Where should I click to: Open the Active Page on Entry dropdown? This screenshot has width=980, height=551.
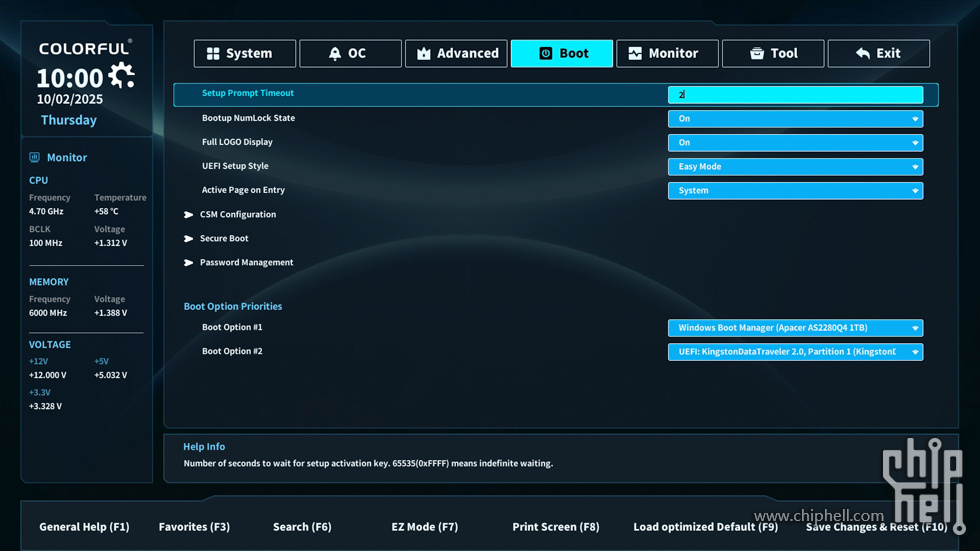tap(795, 191)
